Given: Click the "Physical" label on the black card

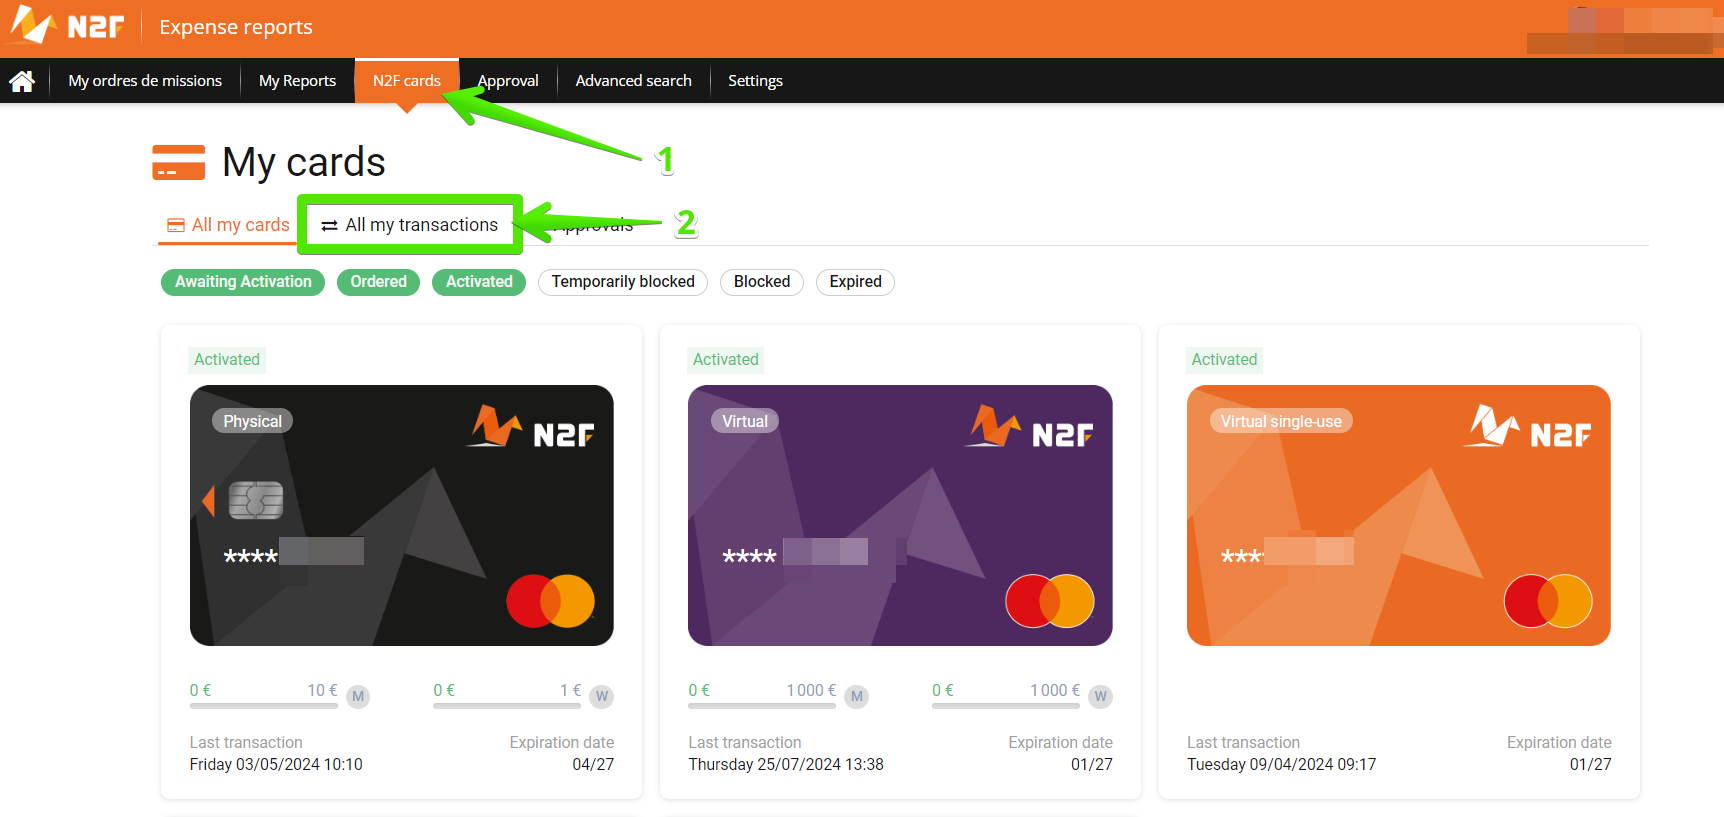Looking at the screenshot, I should (252, 421).
